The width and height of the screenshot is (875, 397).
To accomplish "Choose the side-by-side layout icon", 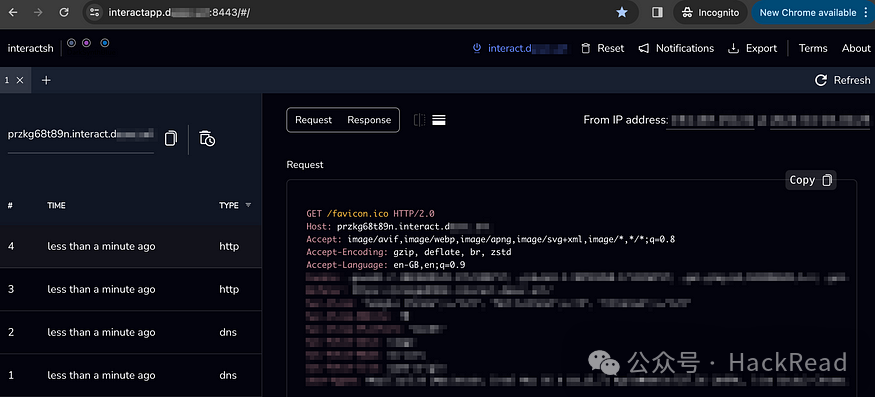I will pyautogui.click(x=420, y=120).
